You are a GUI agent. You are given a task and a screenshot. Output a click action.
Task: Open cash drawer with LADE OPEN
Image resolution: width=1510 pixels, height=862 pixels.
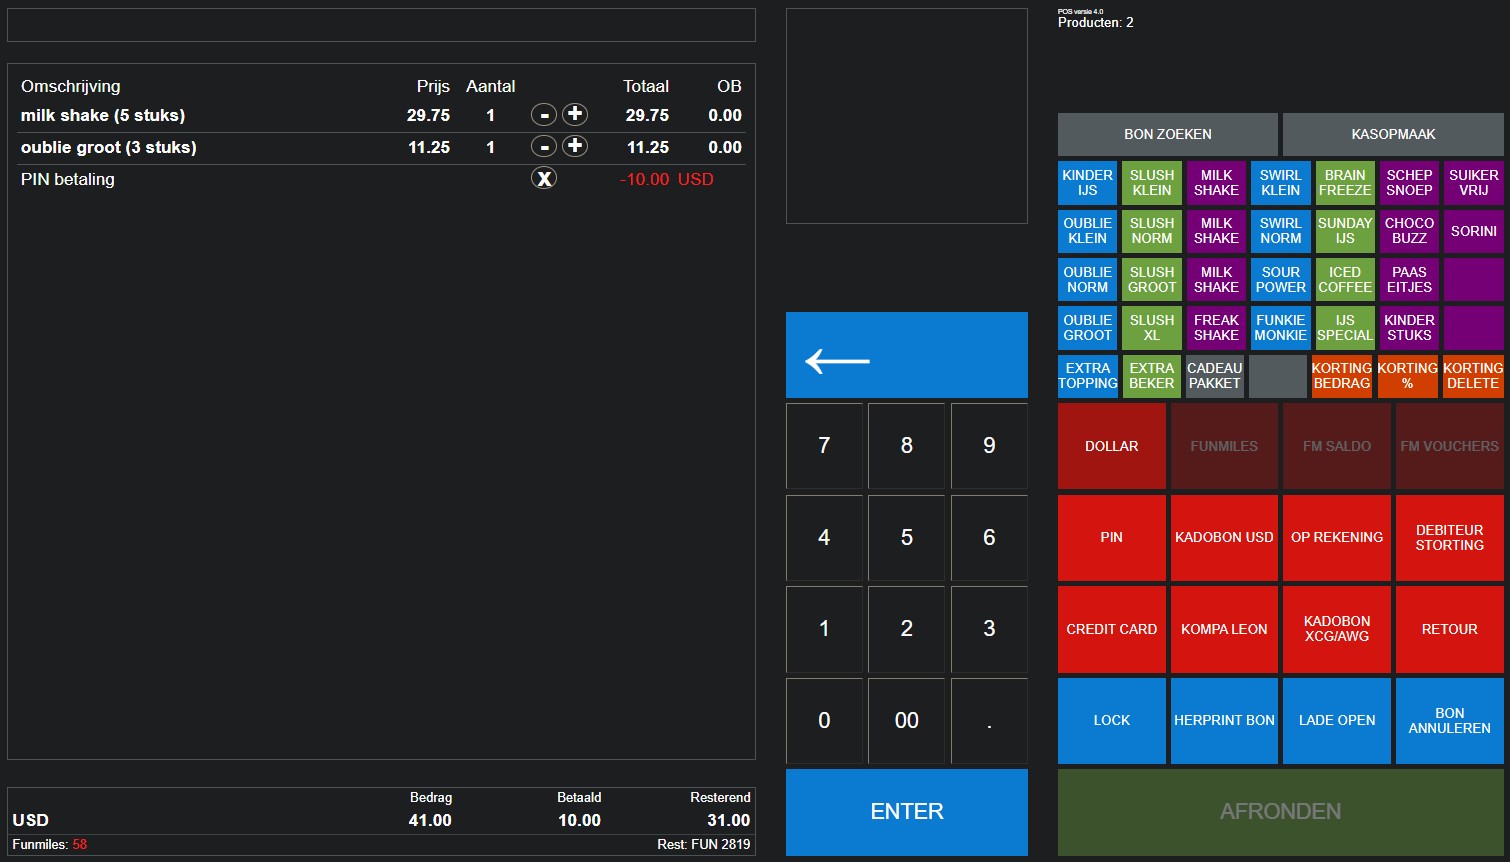(1336, 721)
